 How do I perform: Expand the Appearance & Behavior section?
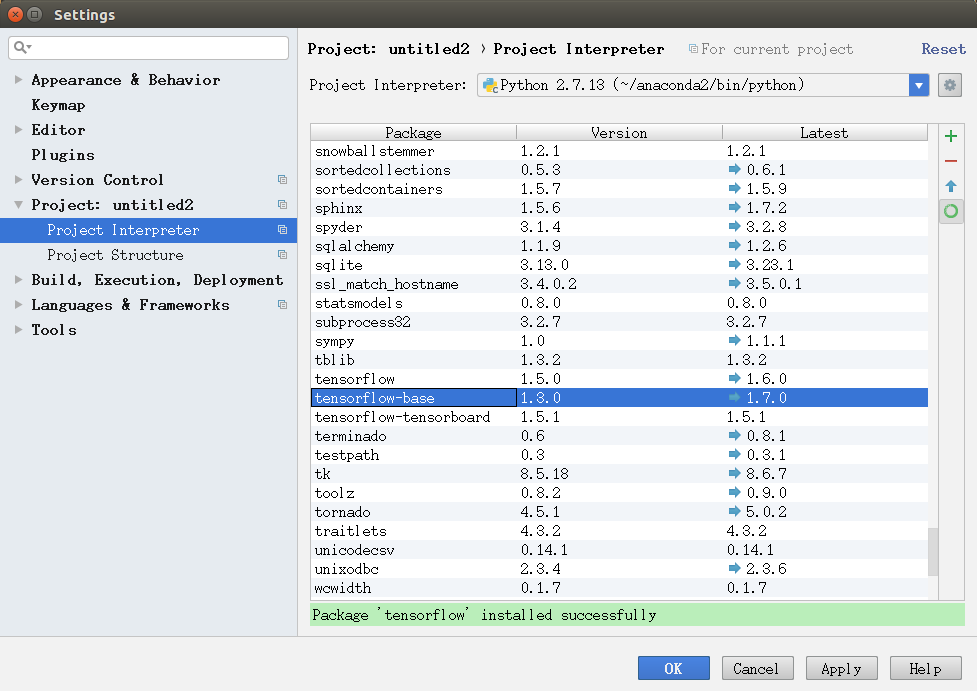click(18, 80)
